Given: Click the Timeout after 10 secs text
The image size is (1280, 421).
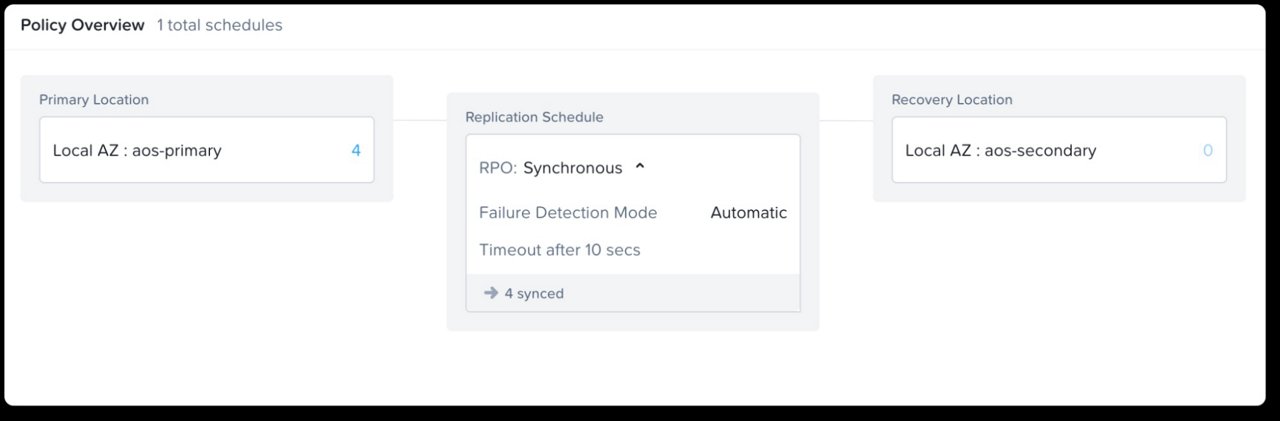Looking at the screenshot, I should point(559,250).
